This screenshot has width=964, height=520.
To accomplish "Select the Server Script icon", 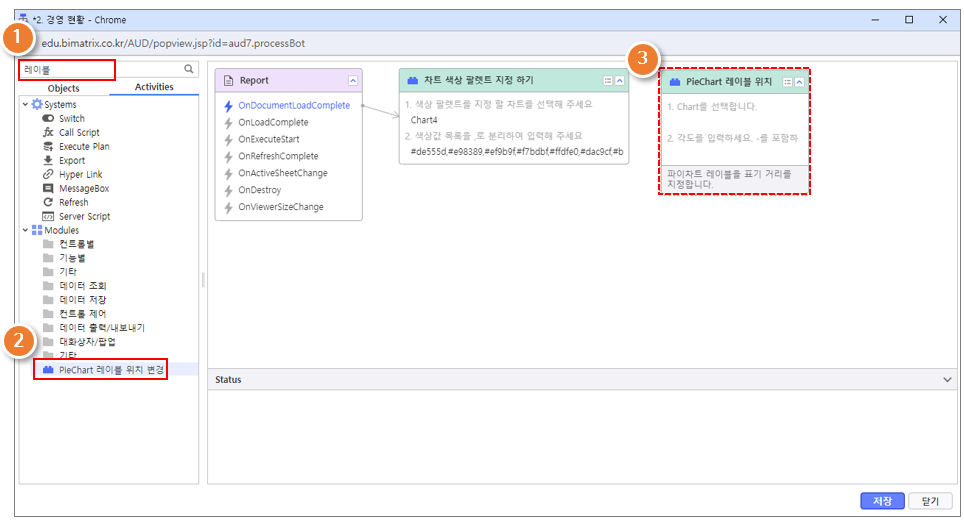I will pyautogui.click(x=48, y=216).
